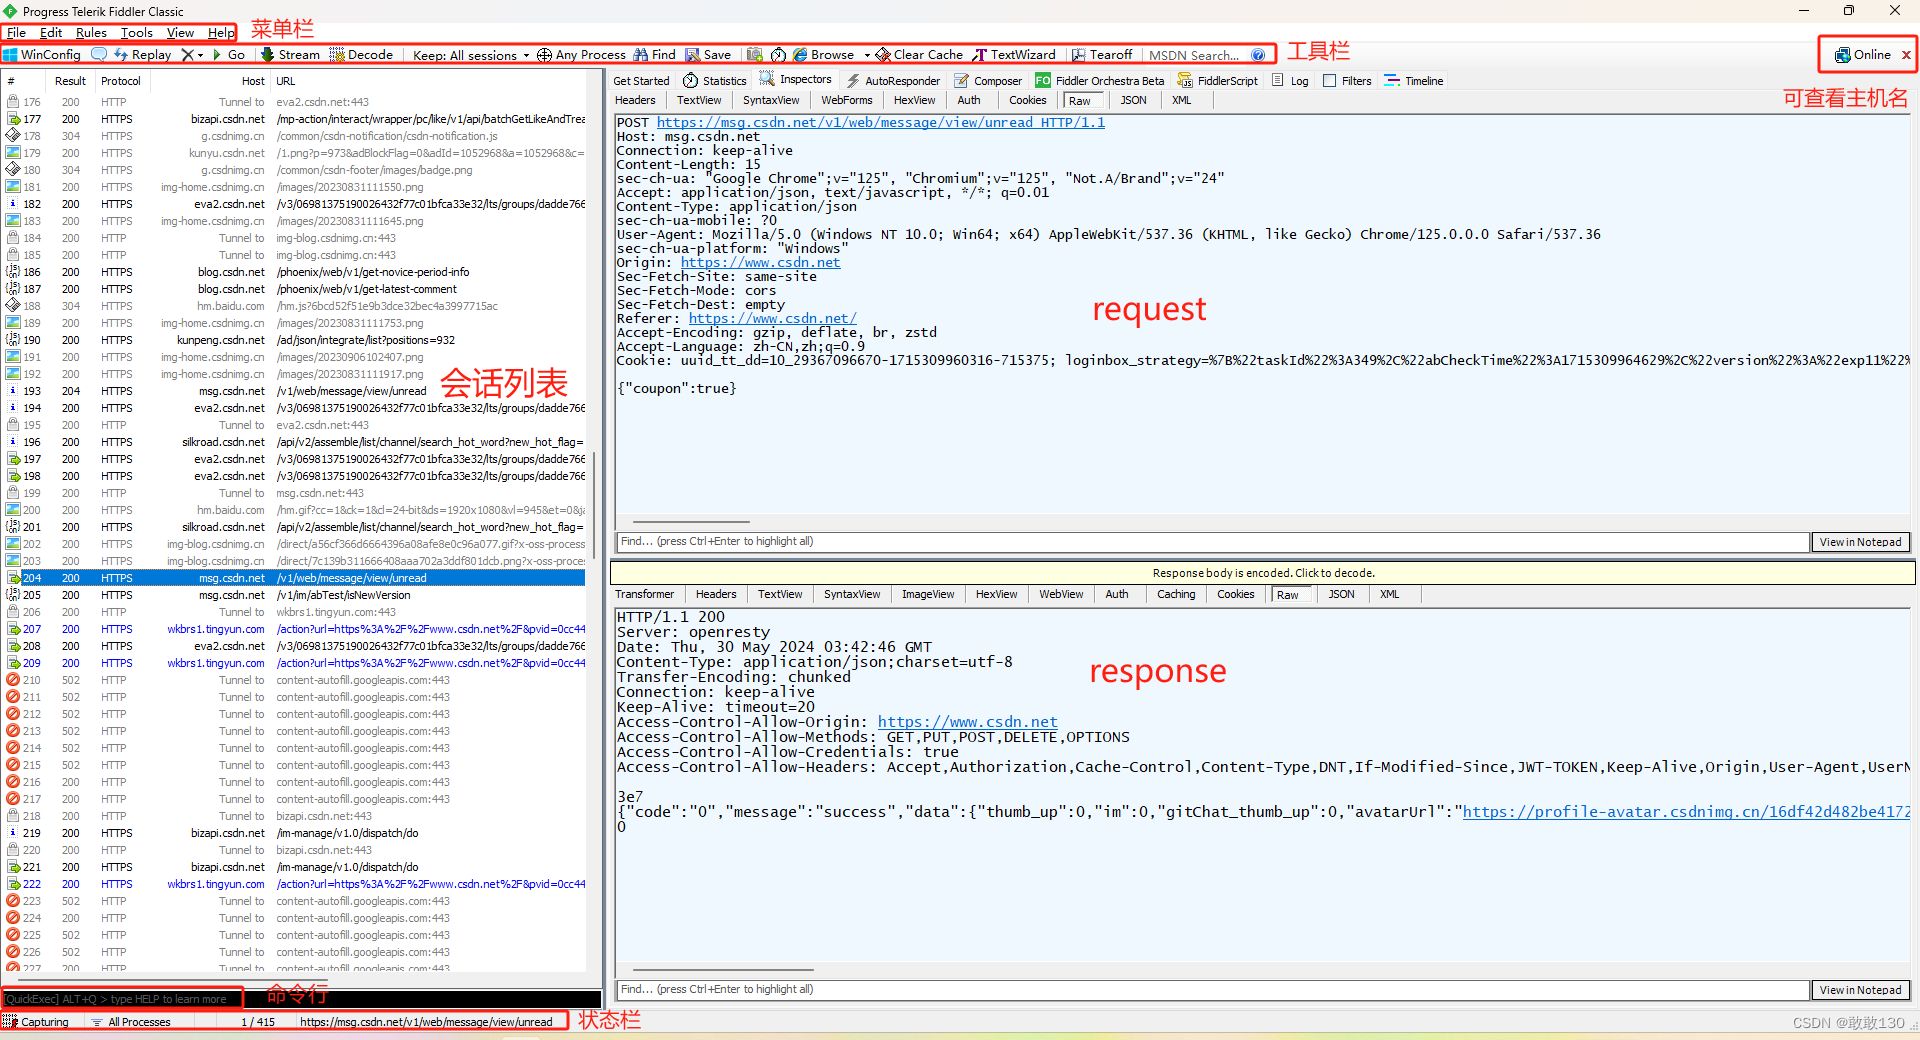Switch to the AutoResponder tab
1920x1040 pixels.
click(x=893, y=81)
